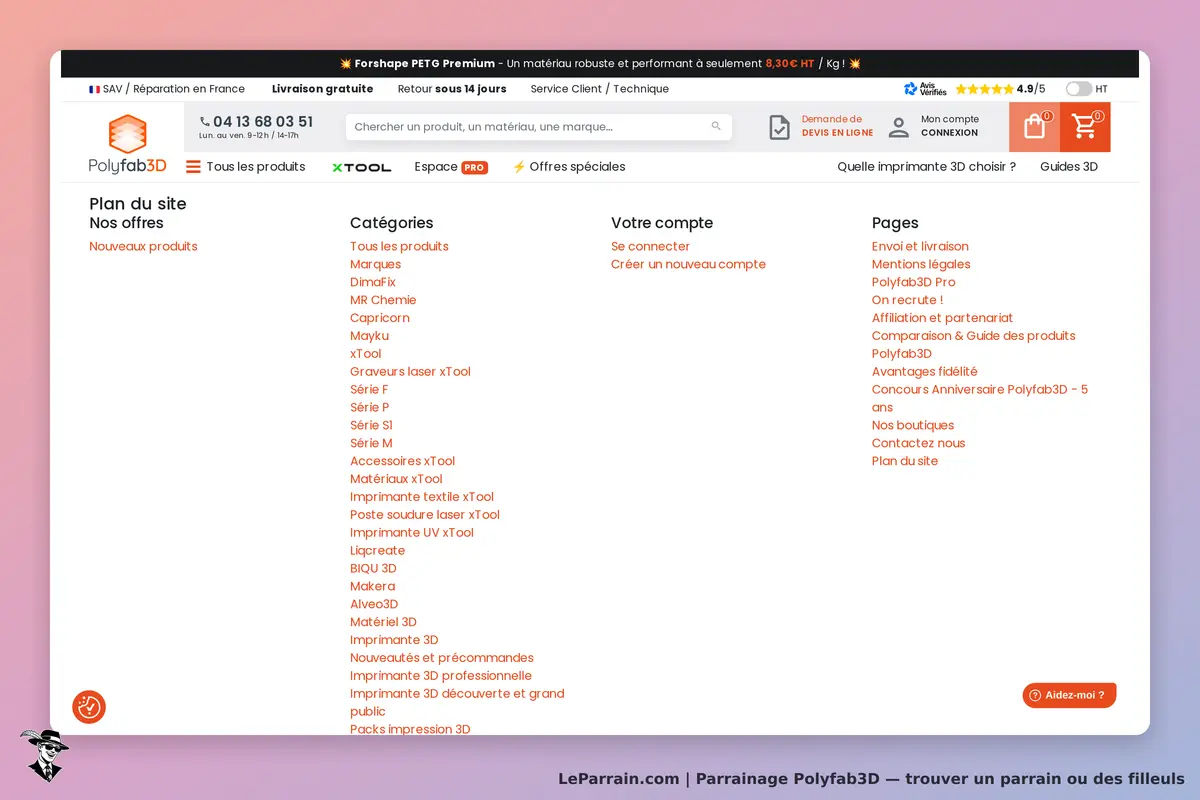Open the Liqcreate link

[377, 551]
